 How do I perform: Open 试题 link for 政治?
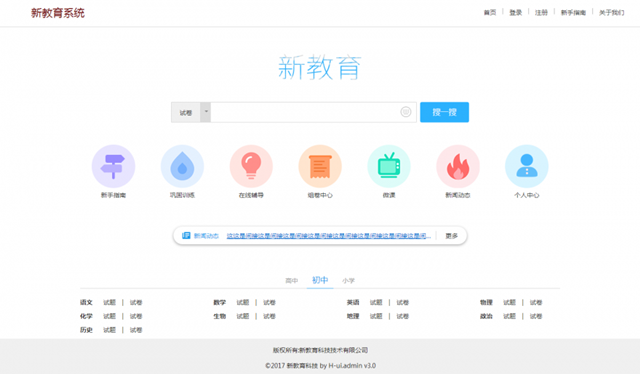coord(509,316)
